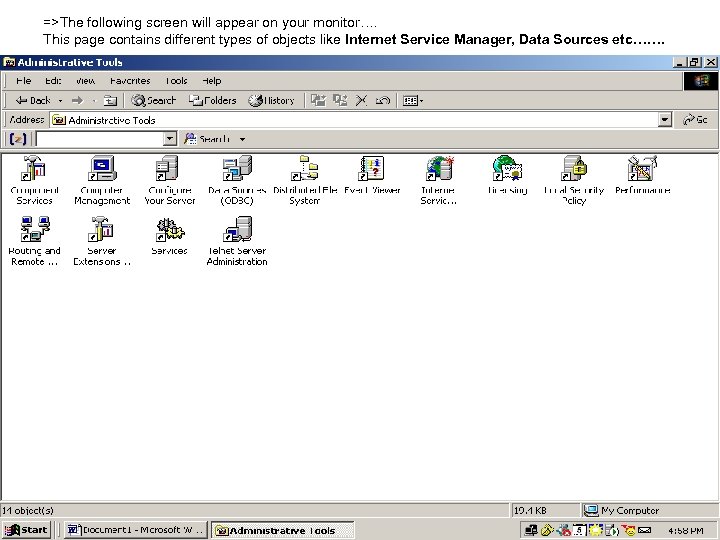Viewport: 720px width, 540px height.
Task: Open the Tools menu
Action: 176,81
